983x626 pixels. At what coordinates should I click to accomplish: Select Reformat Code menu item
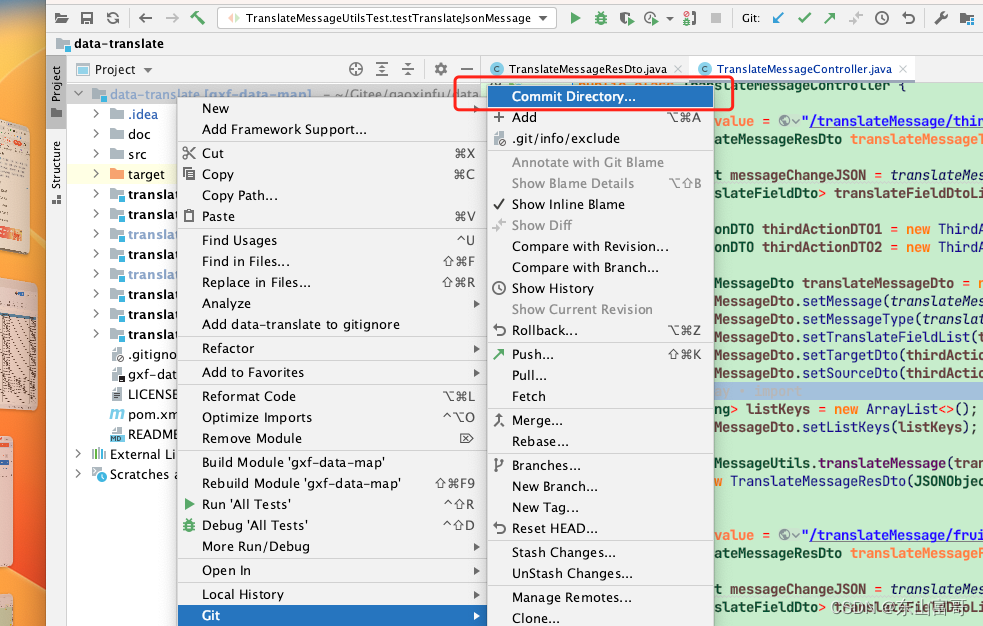coord(332,396)
